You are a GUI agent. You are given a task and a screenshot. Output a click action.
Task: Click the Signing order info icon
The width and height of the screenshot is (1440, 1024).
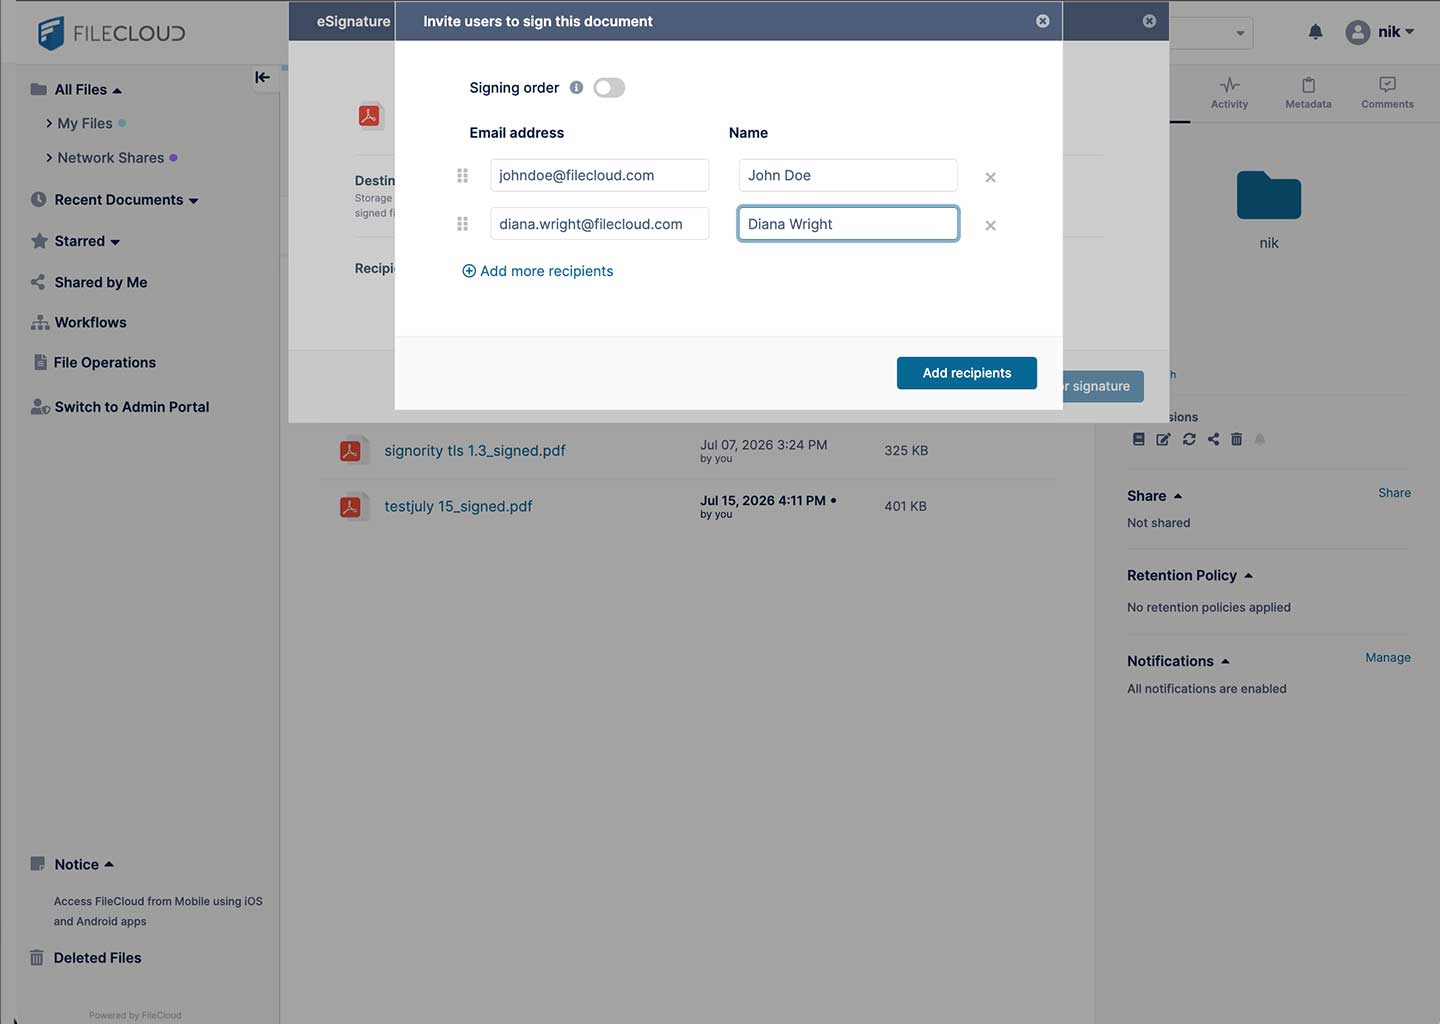[x=576, y=88]
